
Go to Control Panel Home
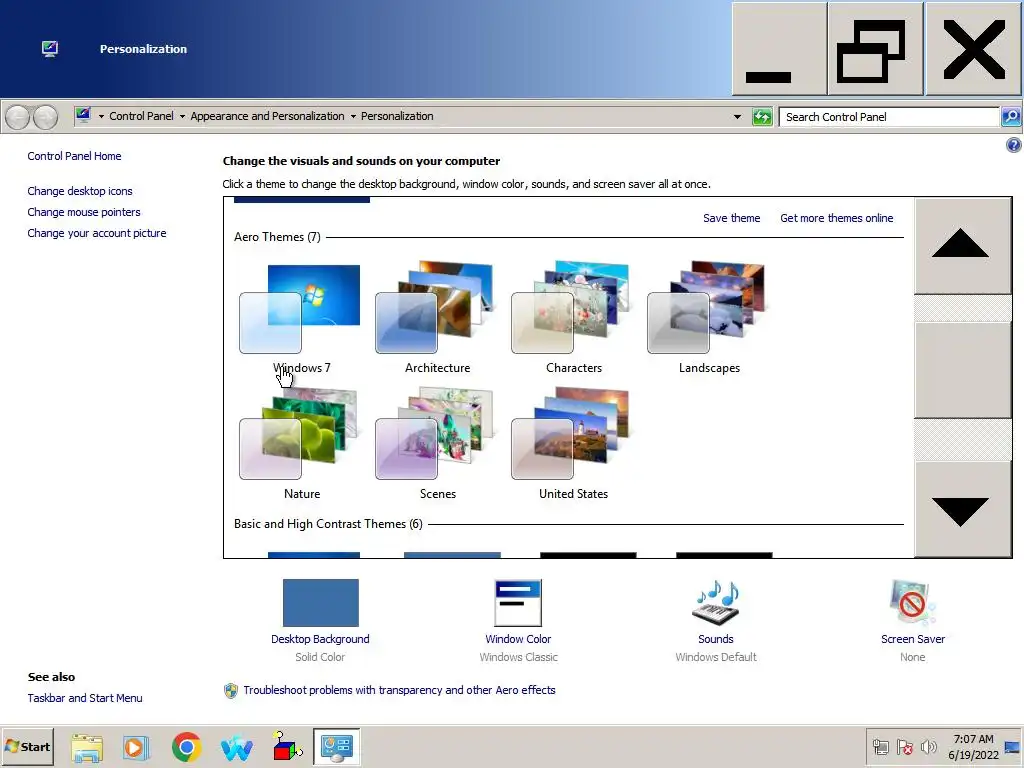point(74,156)
